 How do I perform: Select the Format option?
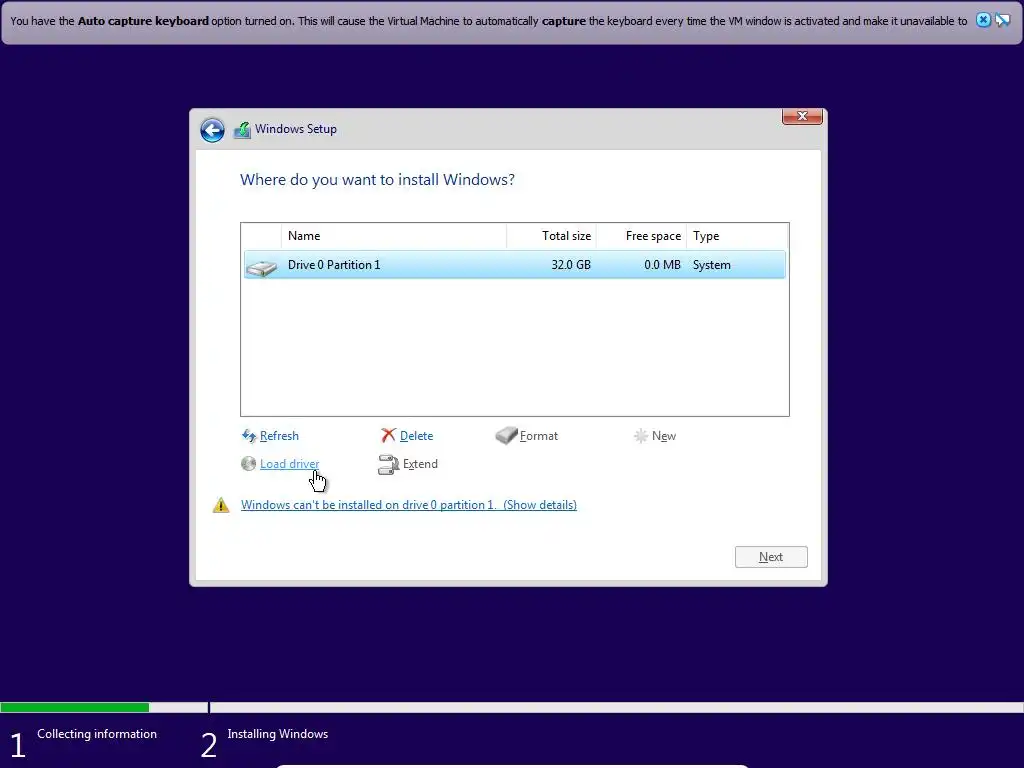click(539, 436)
